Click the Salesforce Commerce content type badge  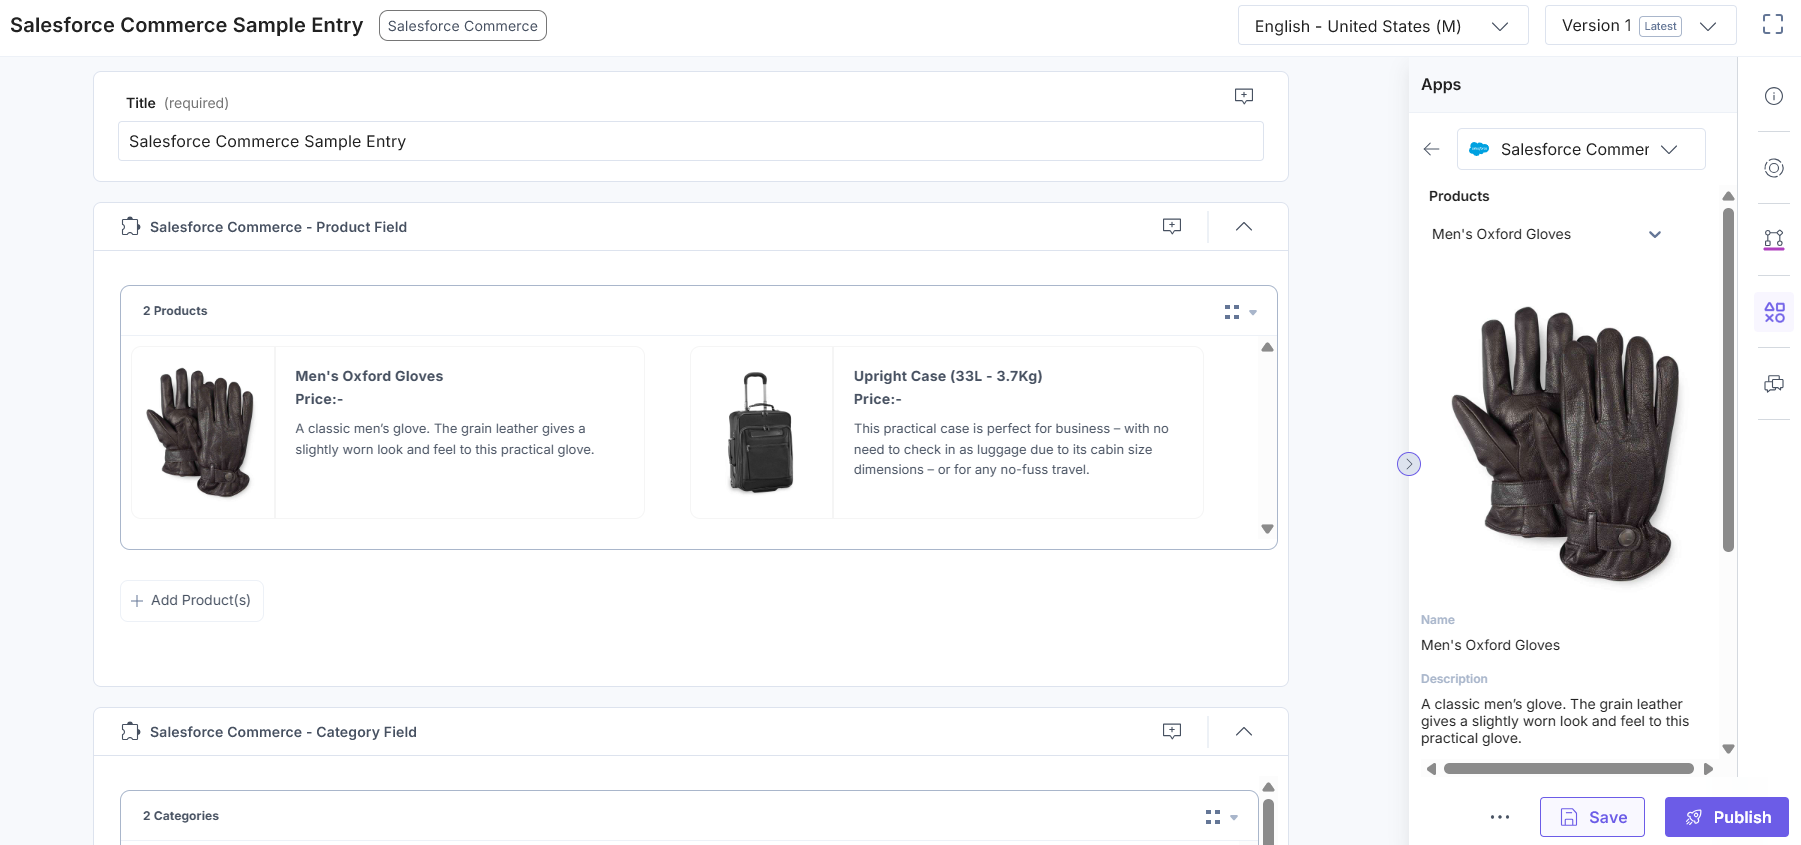(462, 26)
